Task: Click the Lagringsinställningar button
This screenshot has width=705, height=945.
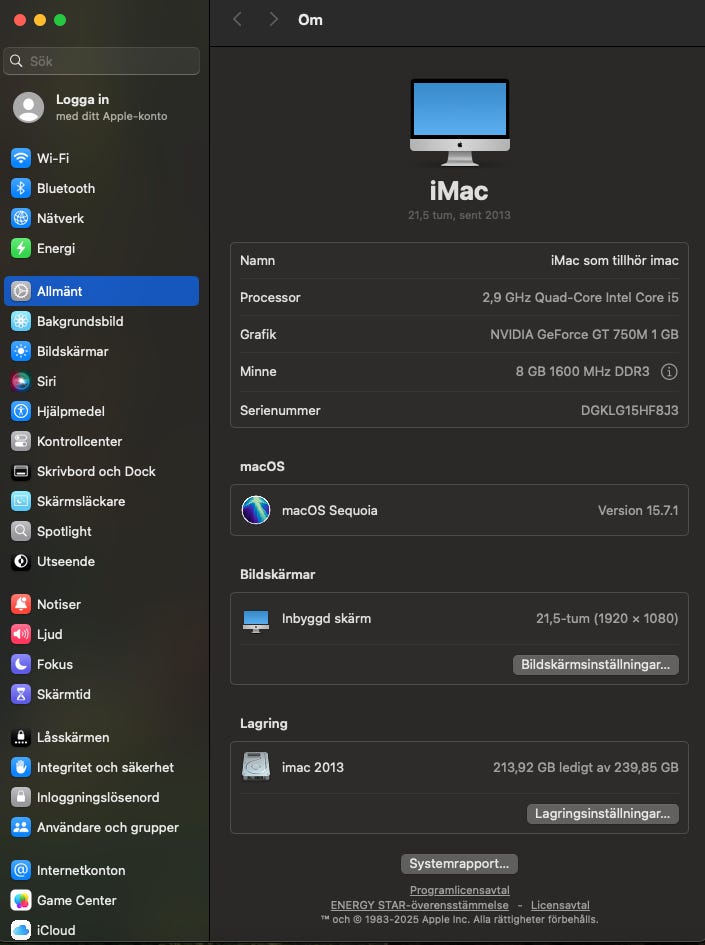Action: point(602,814)
